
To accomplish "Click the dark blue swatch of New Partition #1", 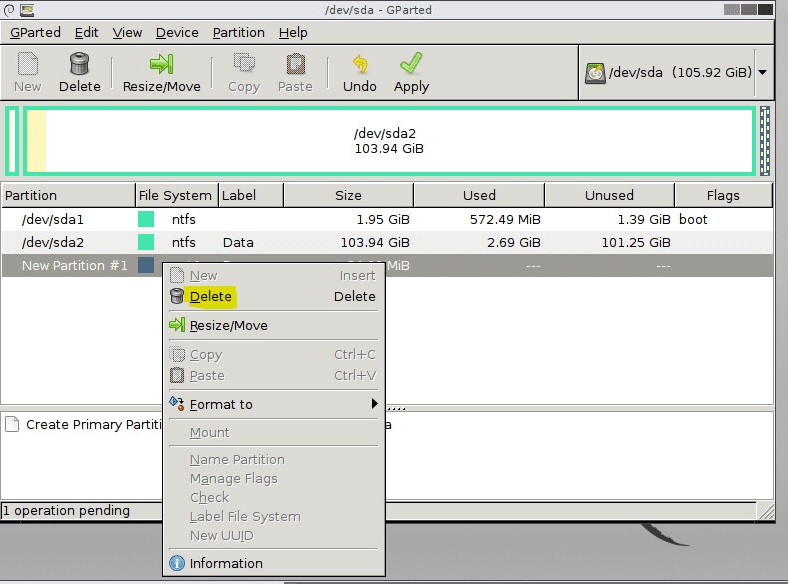I will [x=146, y=265].
